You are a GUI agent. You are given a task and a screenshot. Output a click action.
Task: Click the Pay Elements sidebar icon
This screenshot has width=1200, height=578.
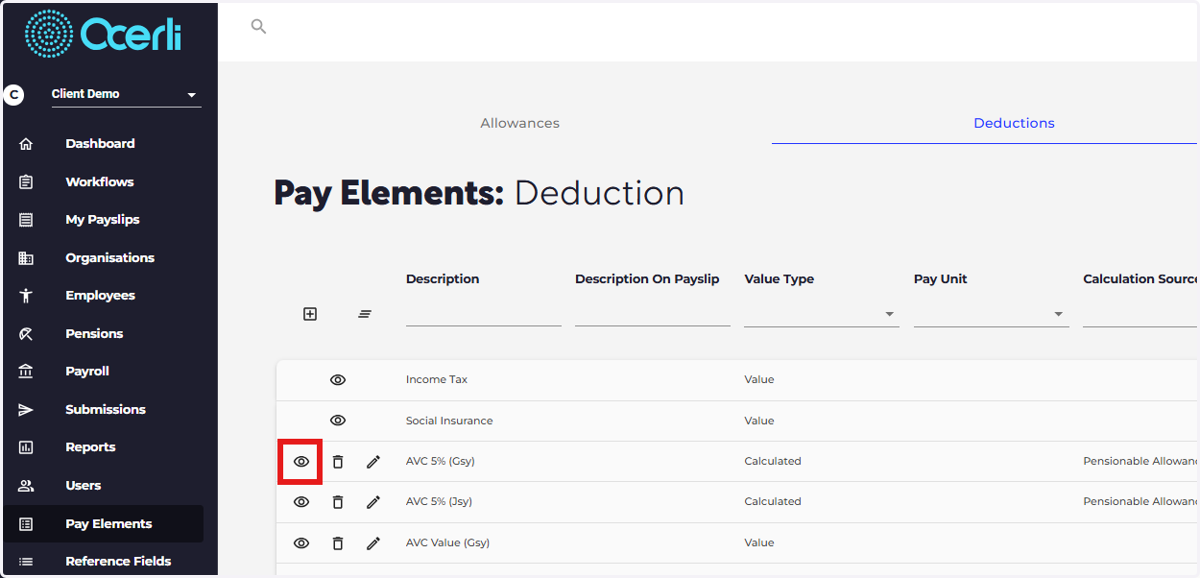point(26,524)
